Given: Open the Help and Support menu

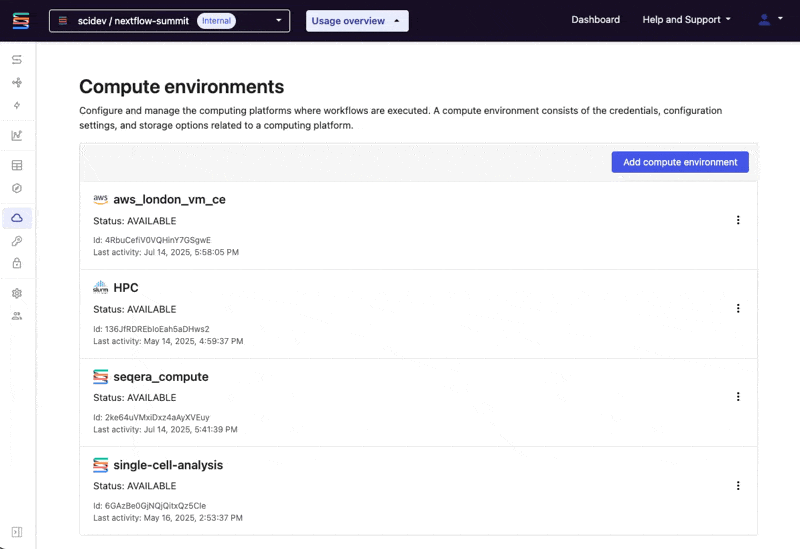Looking at the screenshot, I should [686, 20].
